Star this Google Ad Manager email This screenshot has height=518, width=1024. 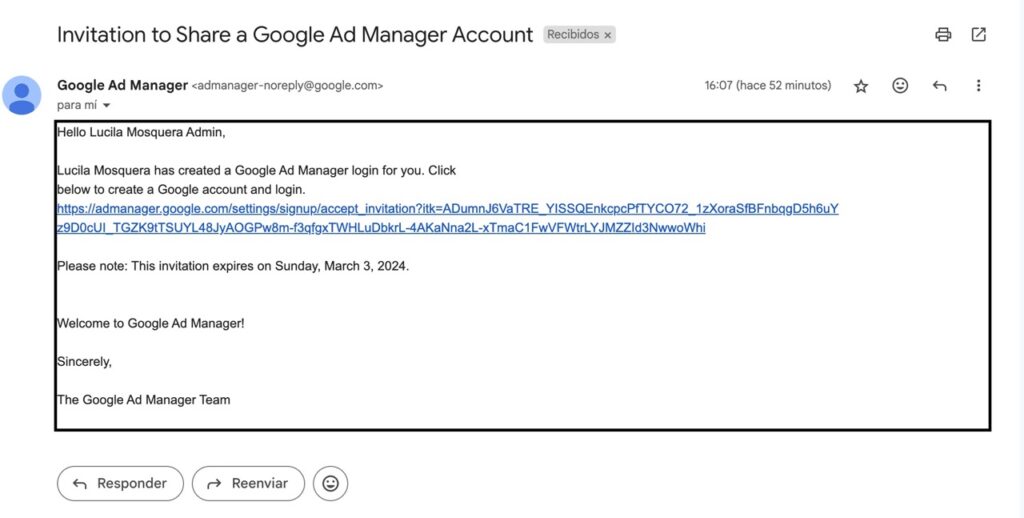pos(861,86)
